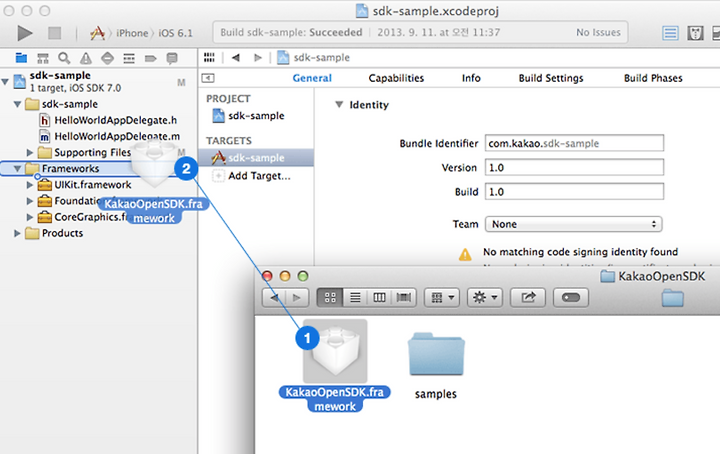
Task: Click the build status activity field
Action: (420, 33)
